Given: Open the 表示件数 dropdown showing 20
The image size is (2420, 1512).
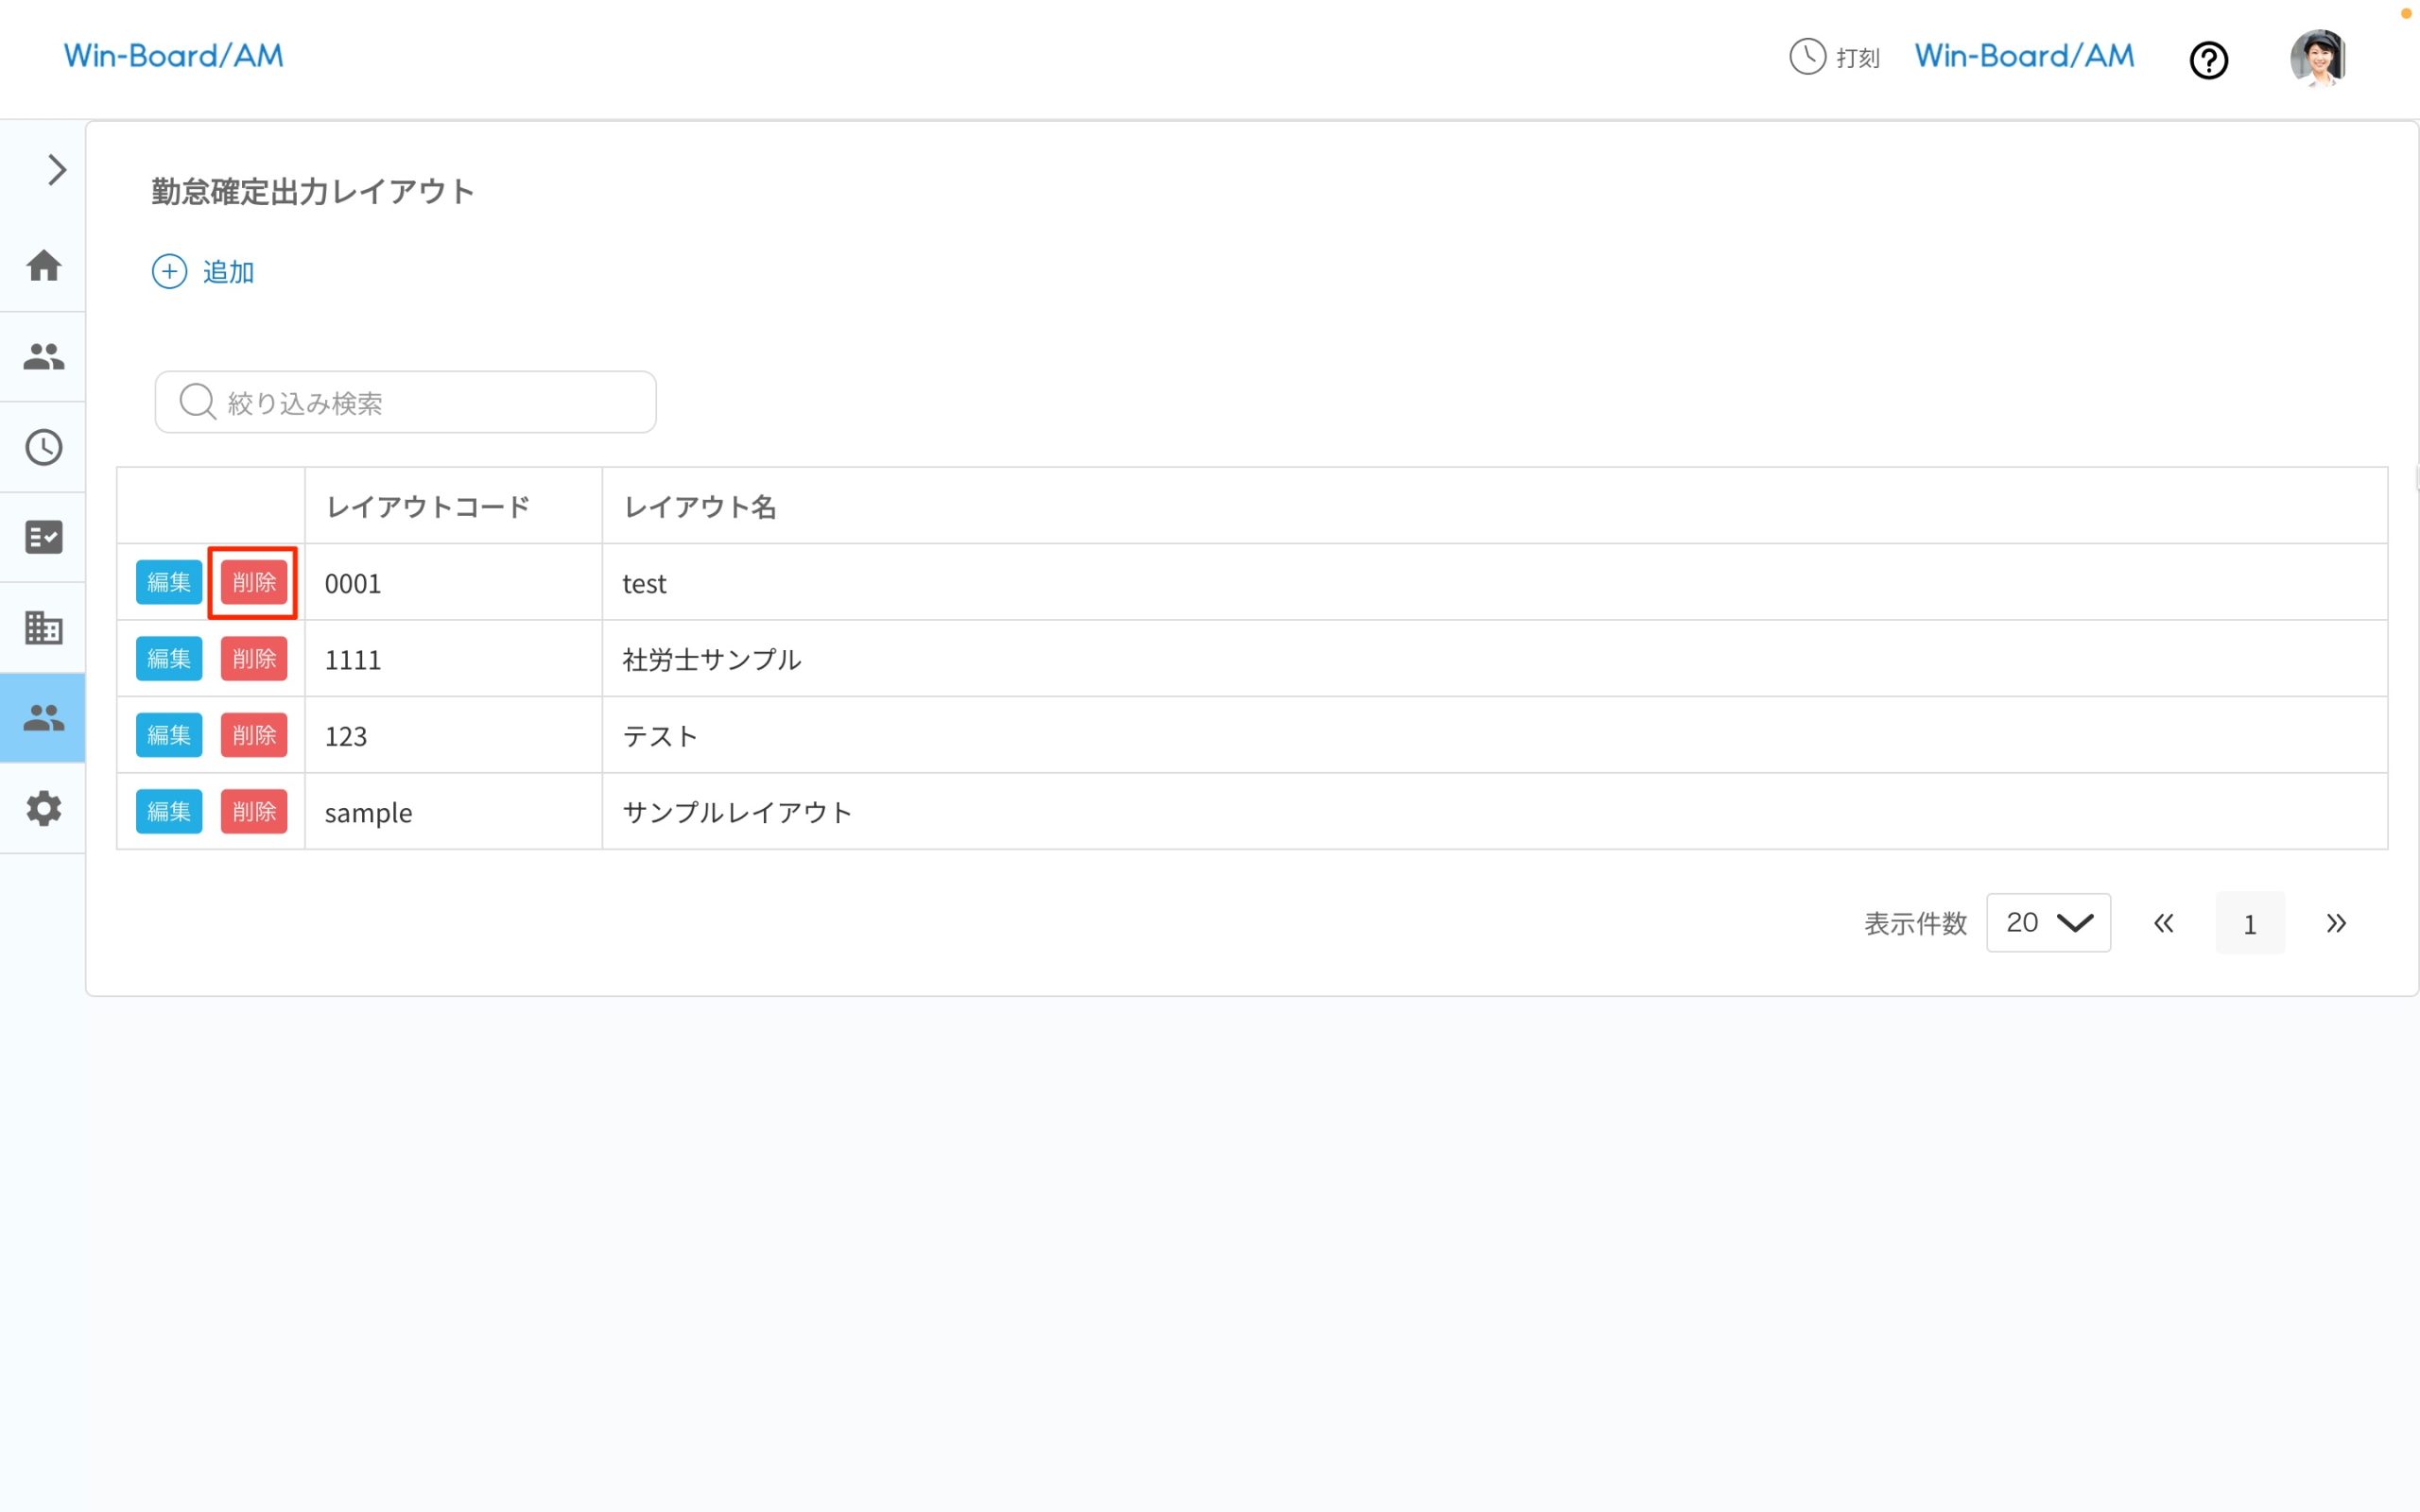Looking at the screenshot, I should (2048, 922).
